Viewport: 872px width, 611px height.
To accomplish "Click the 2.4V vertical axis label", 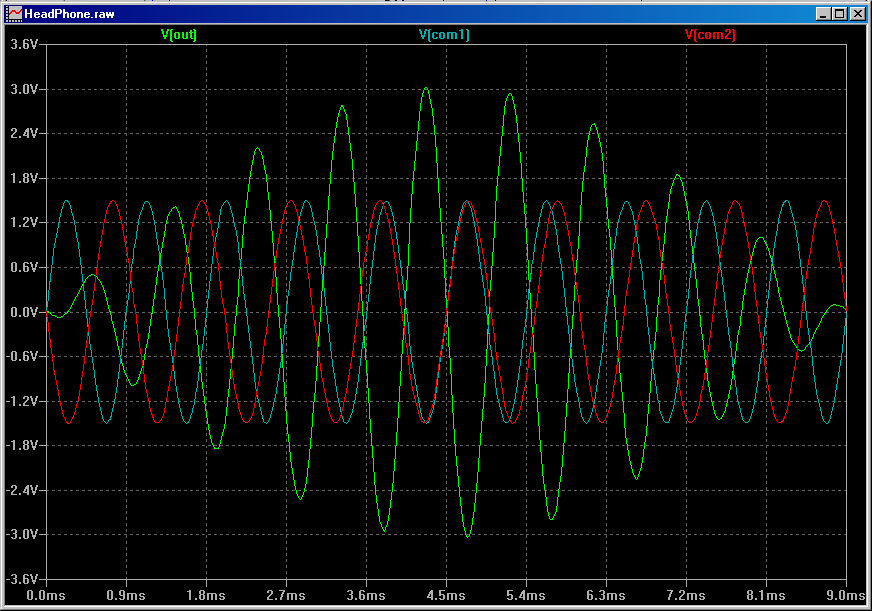I will coord(24,133).
